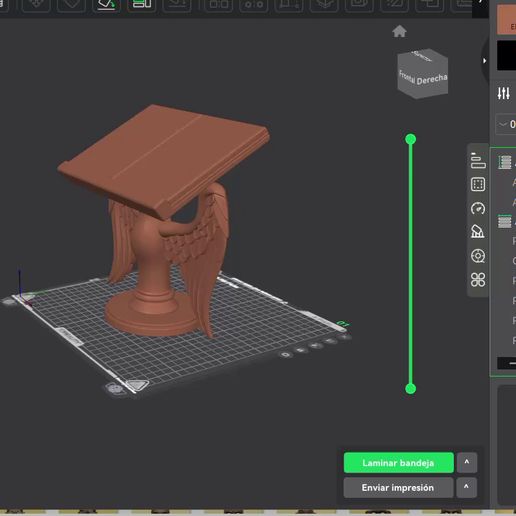Image resolution: width=516 pixels, height=516 pixels.
Task: Collapse the right sidebar with arrow tab
Action: pyautogui.click(x=484, y=61)
